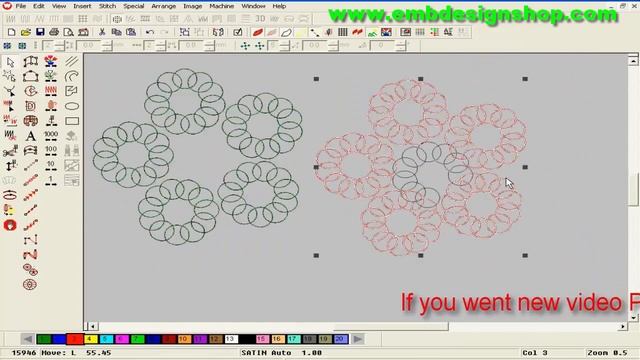Select the red circle stop icon
The width and height of the screenshot is (640, 360).
point(10,225)
